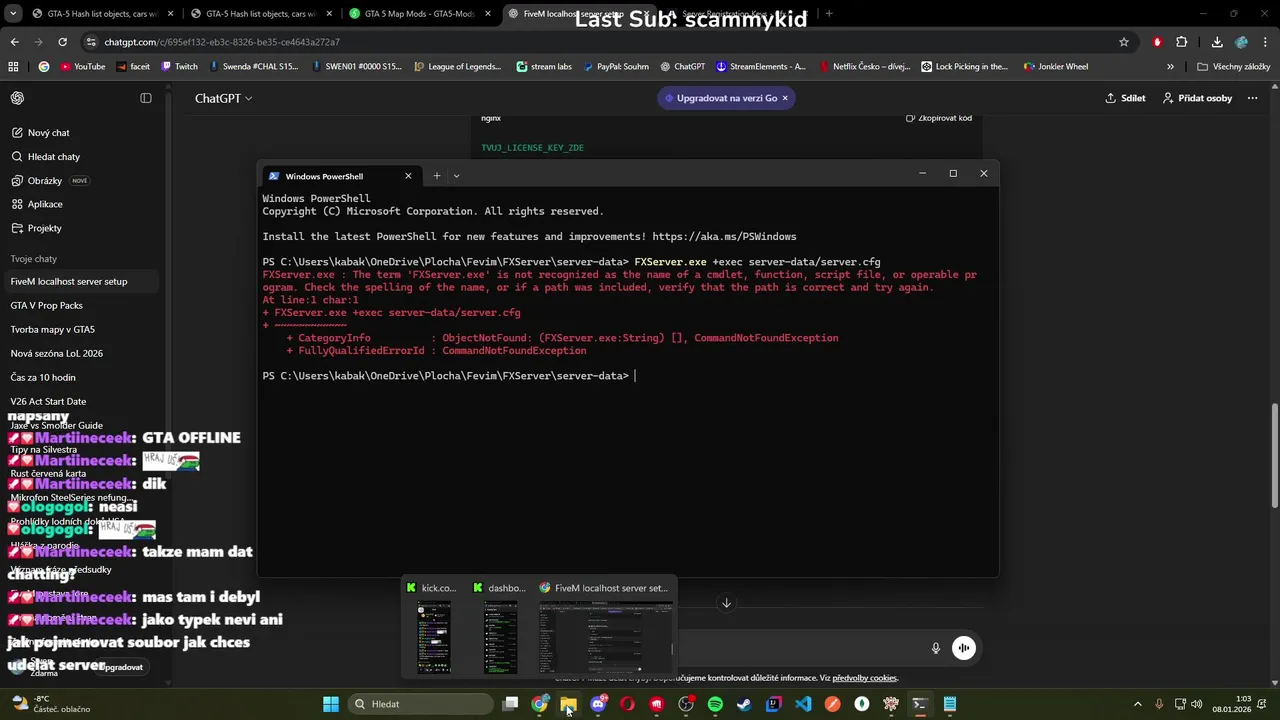Open PowerShell tab dropdown menu
The height and width of the screenshot is (720, 1280).
[456, 176]
